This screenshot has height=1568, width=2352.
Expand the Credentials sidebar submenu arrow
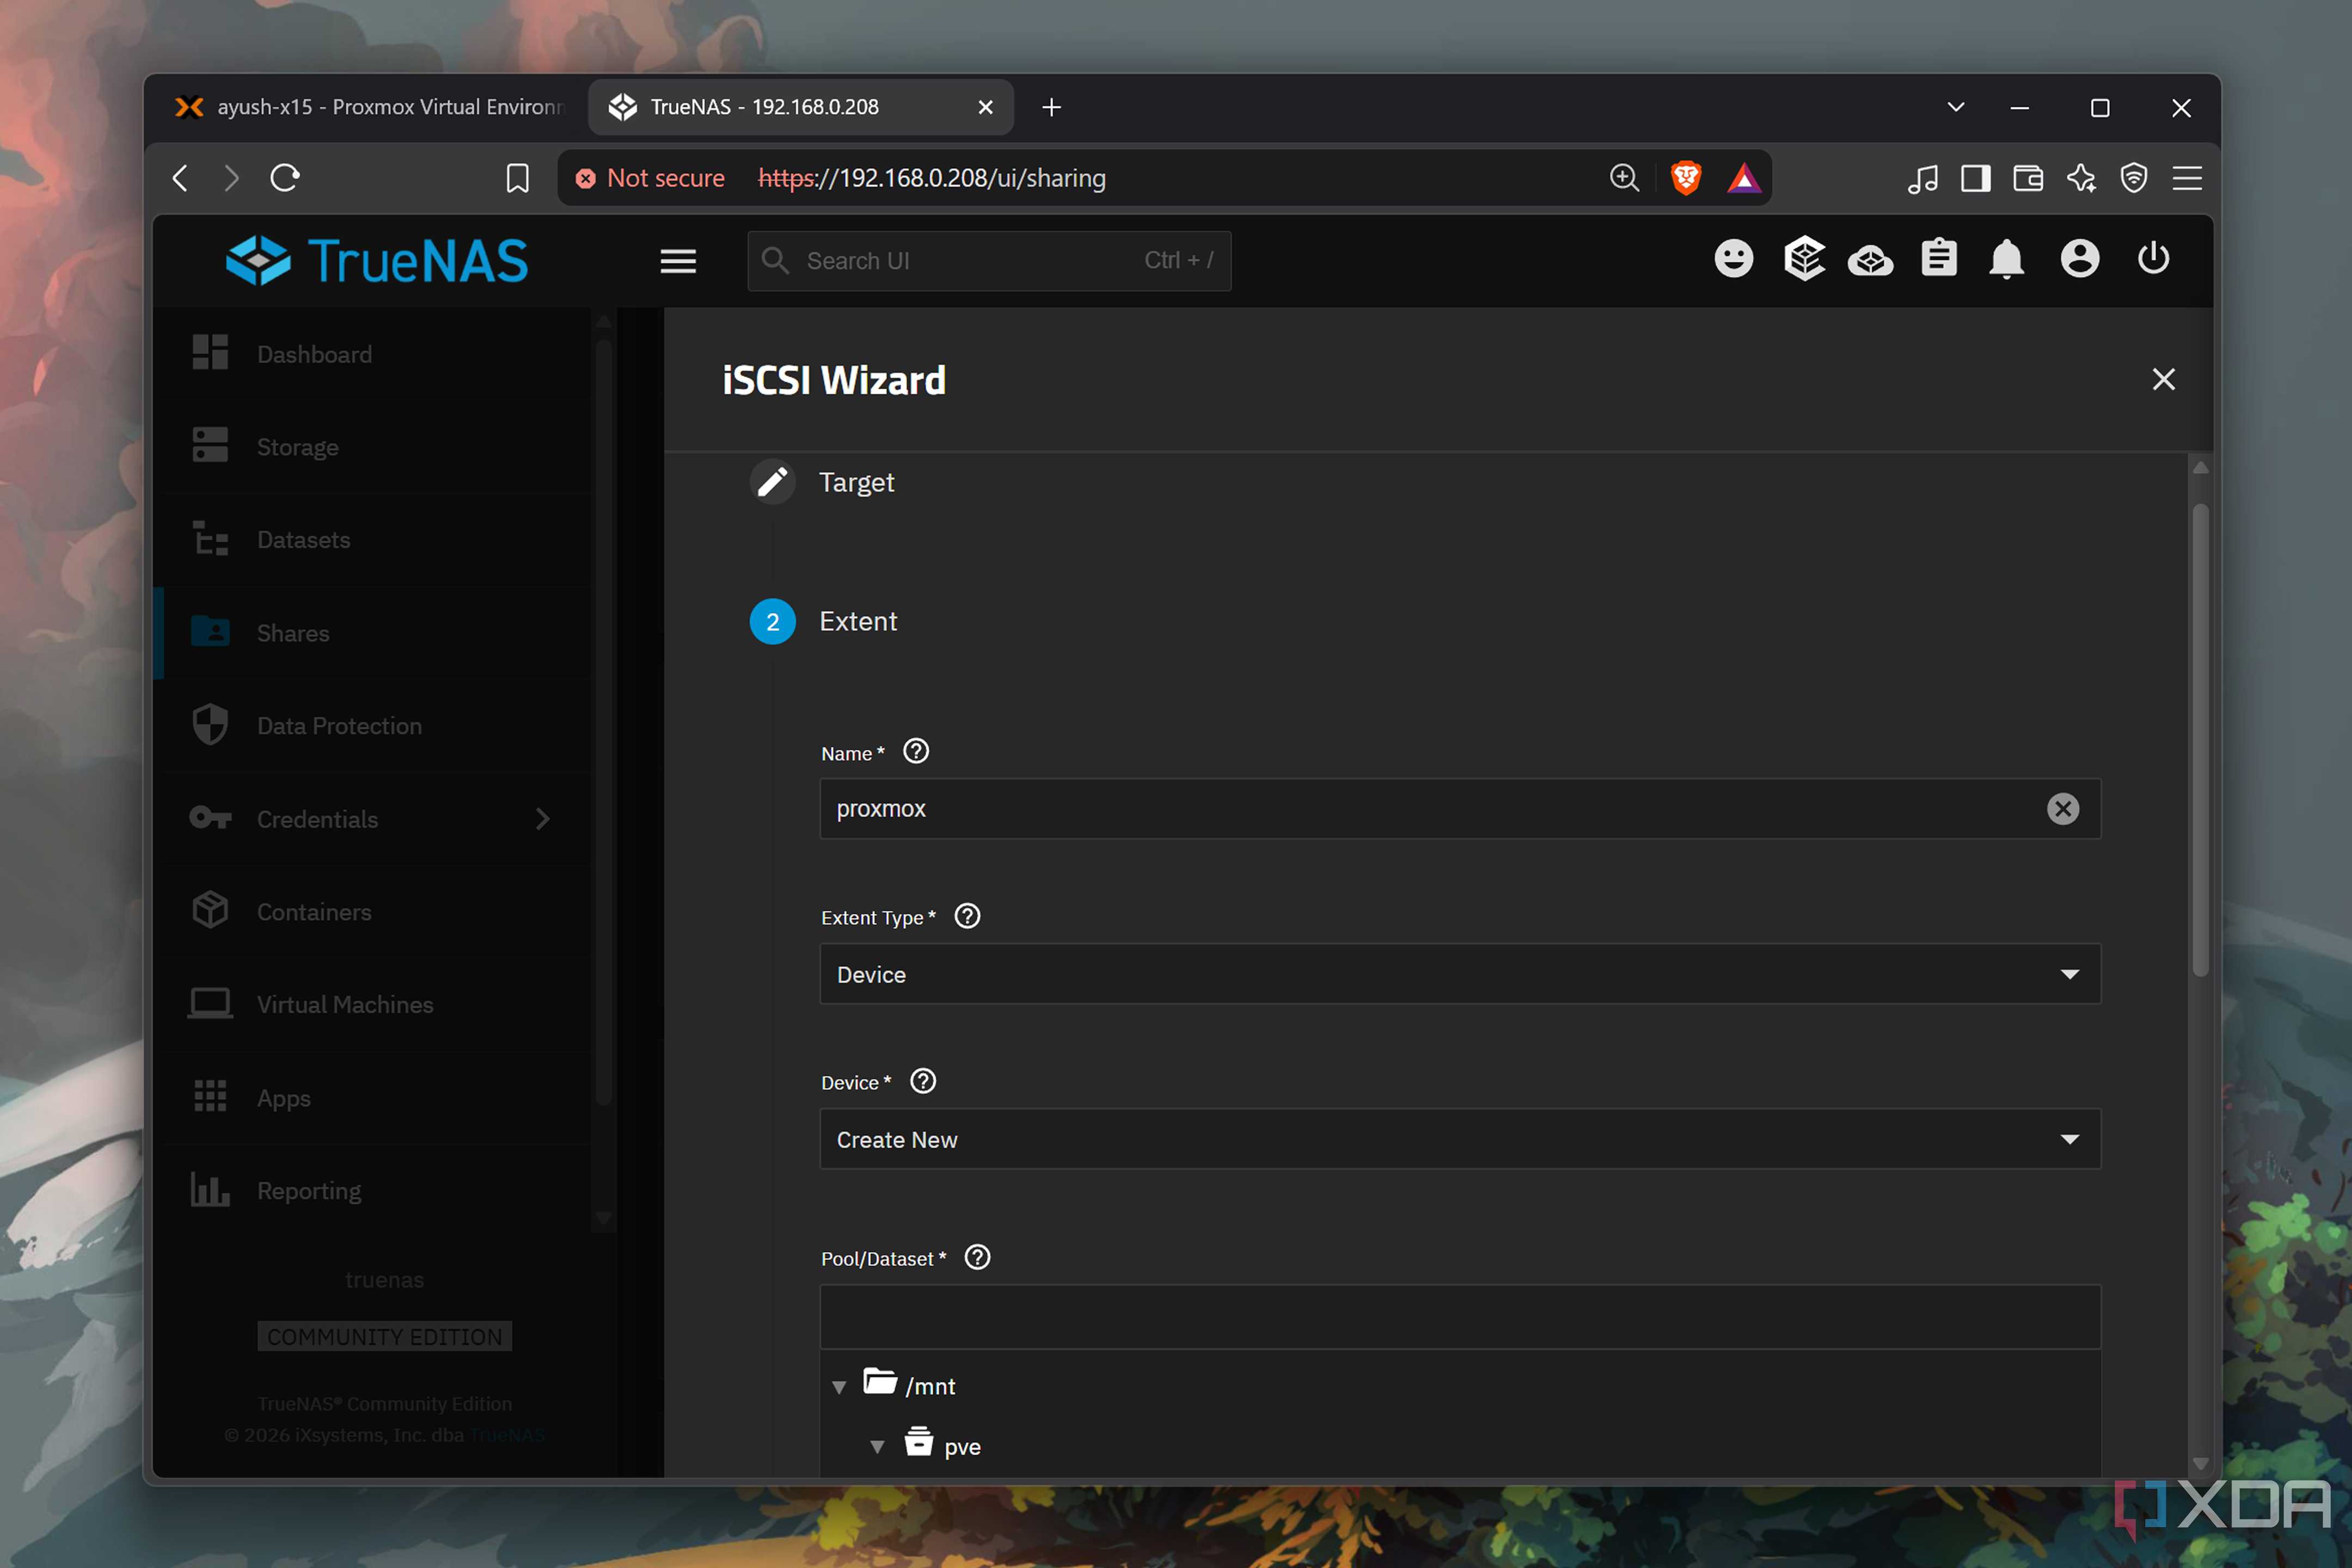542,819
